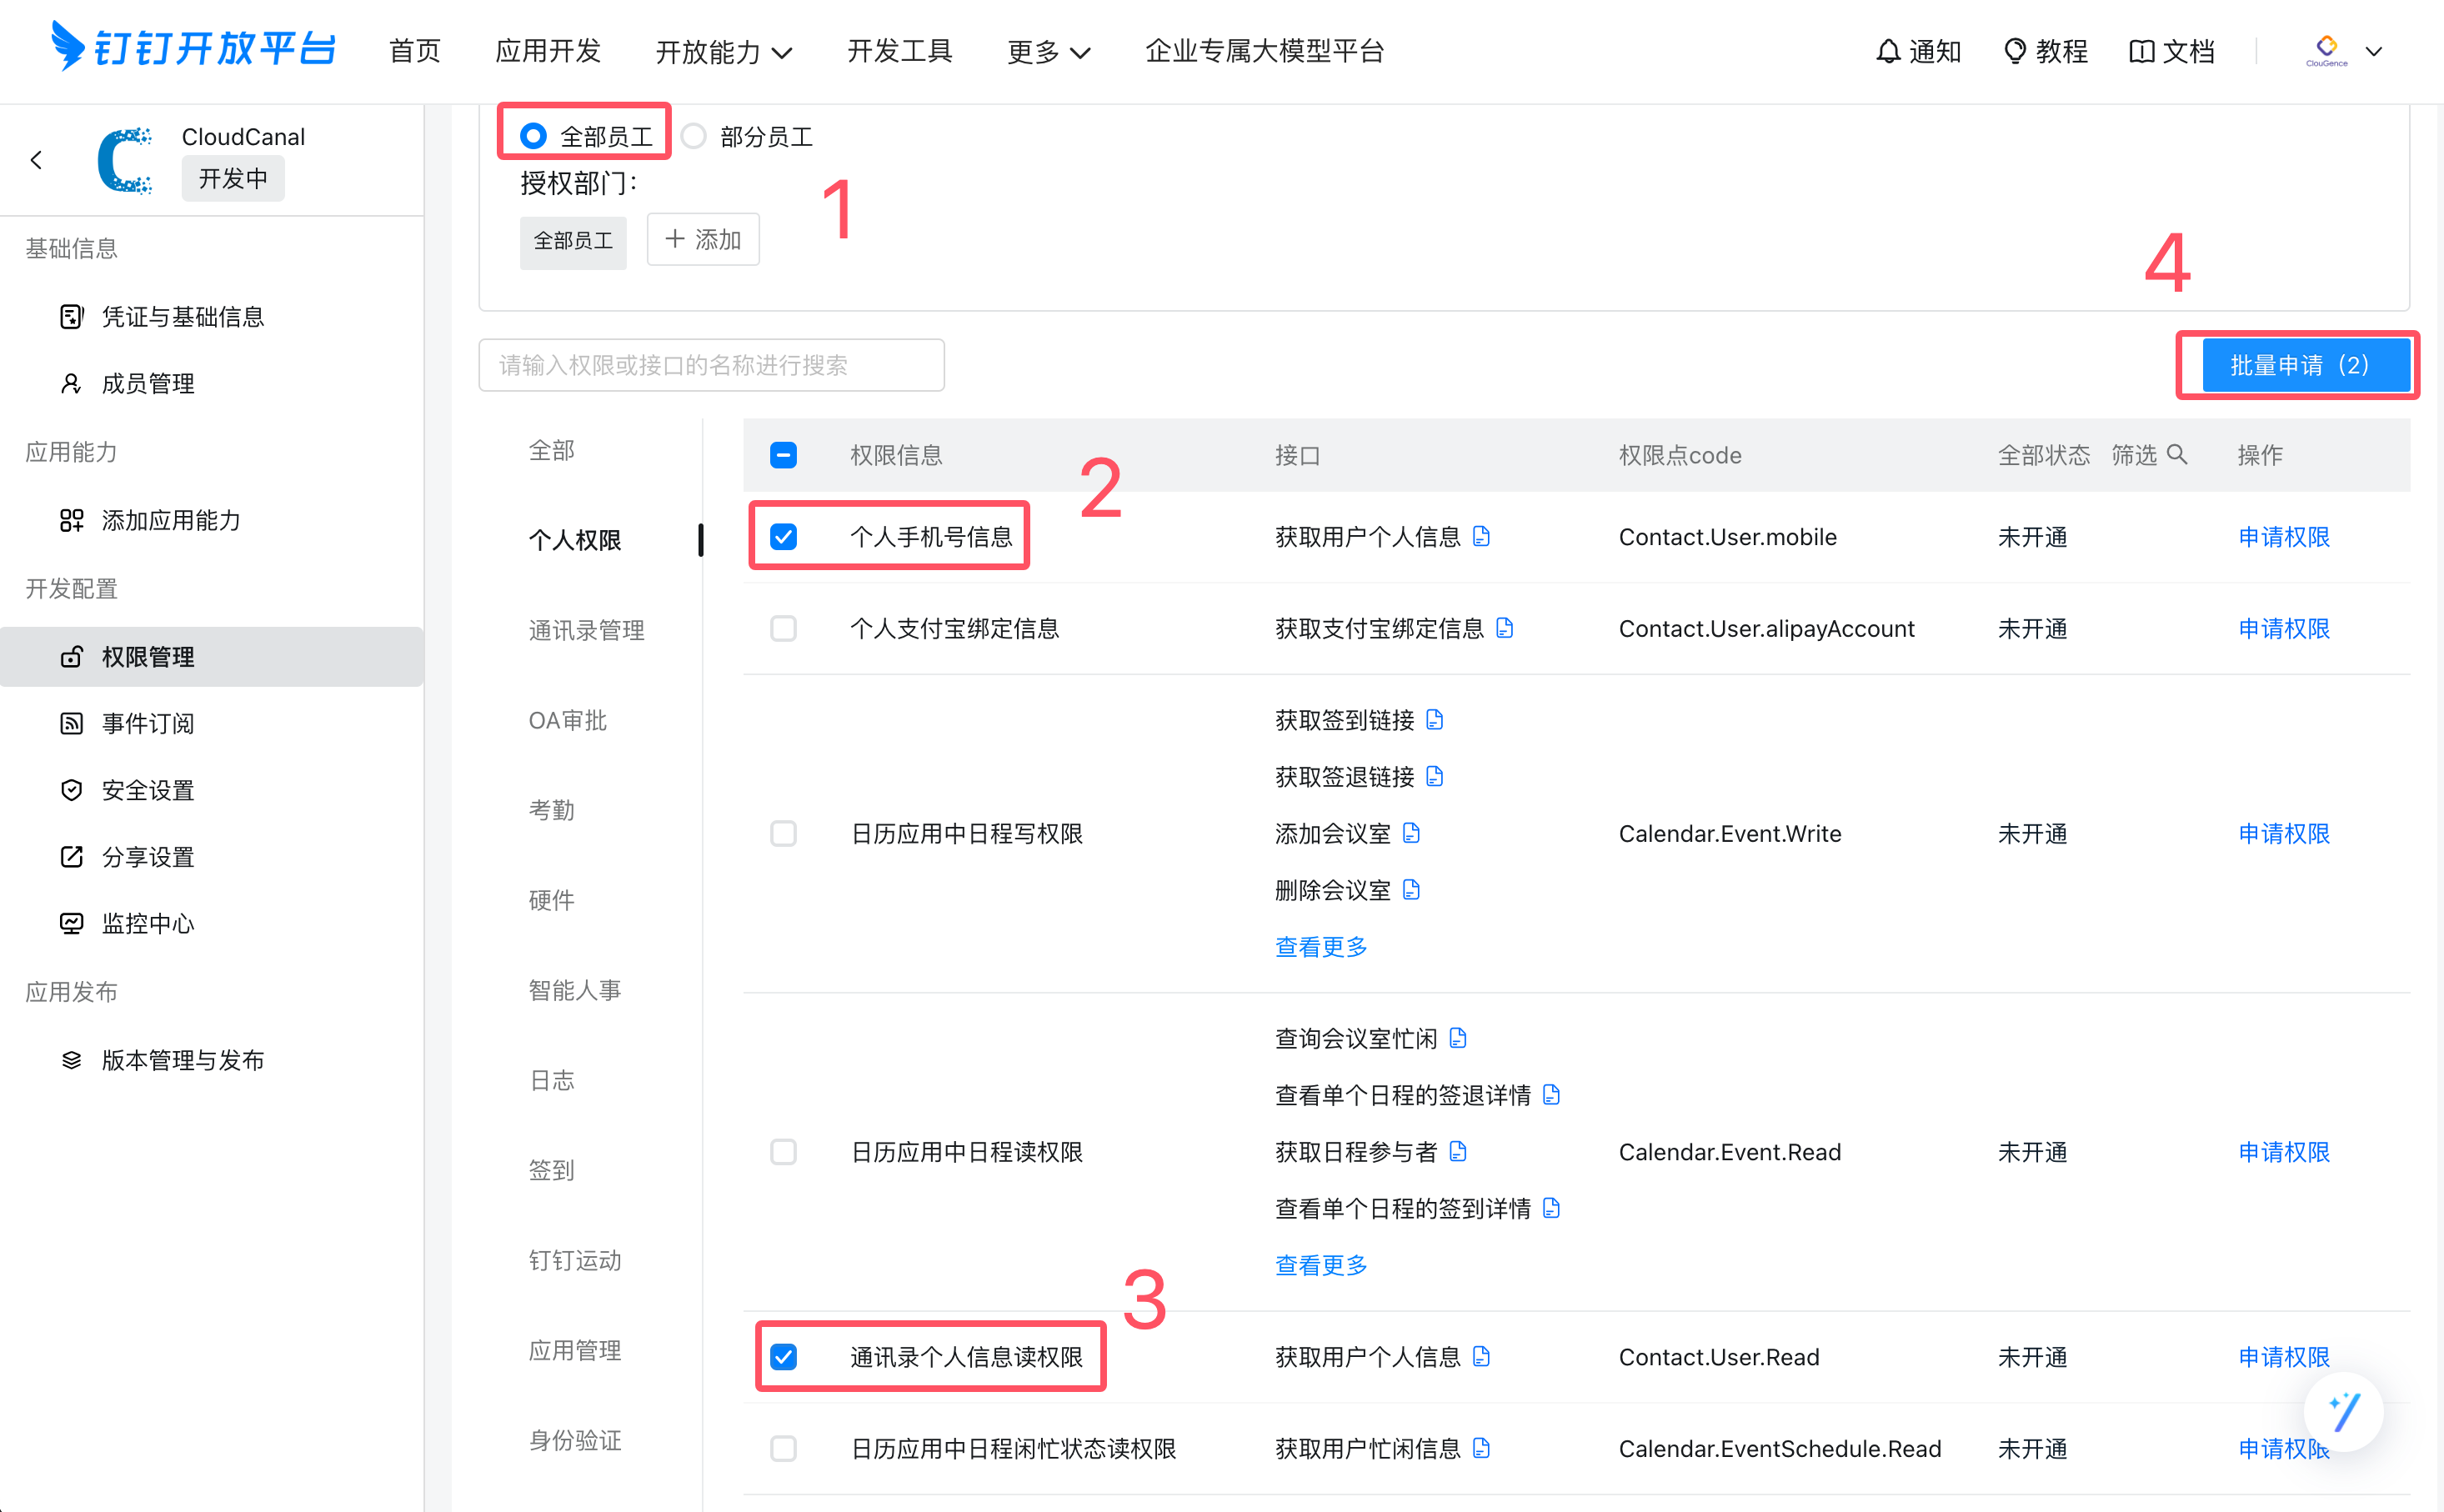Open doc icon next to 获取签到链接
The width and height of the screenshot is (2444, 1512).
pos(1434,720)
